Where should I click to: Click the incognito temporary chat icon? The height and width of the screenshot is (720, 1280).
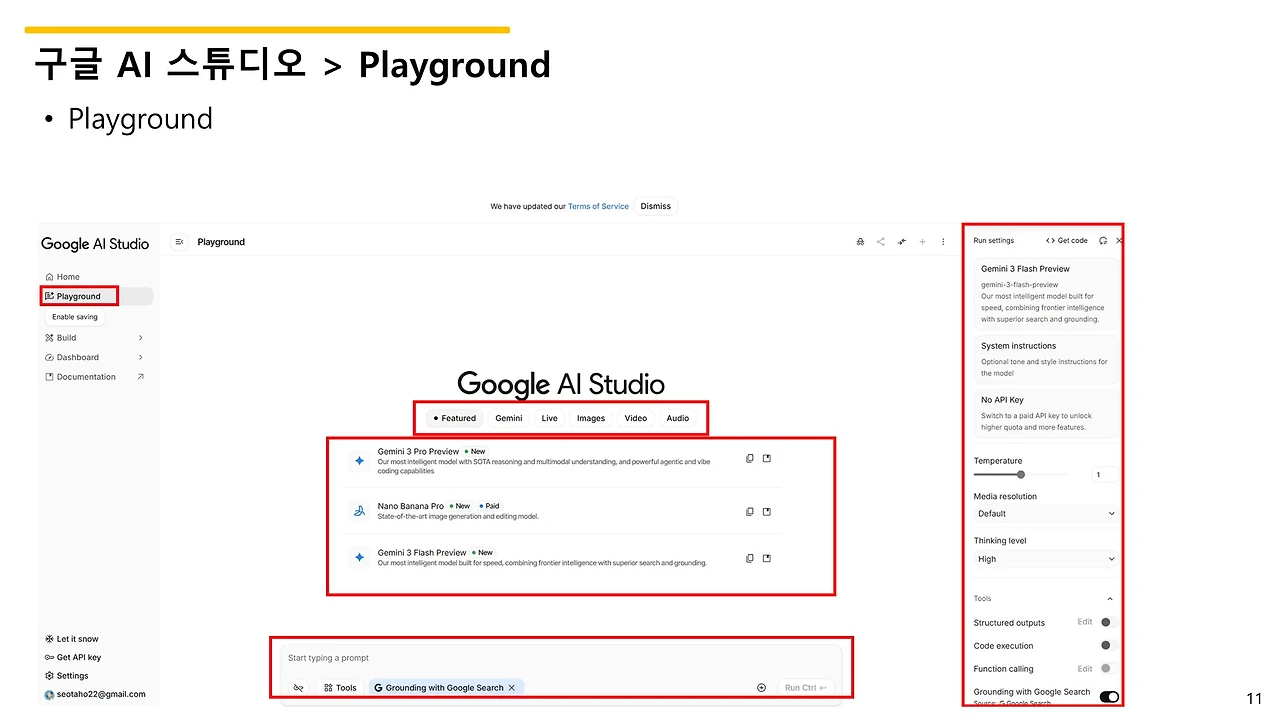(x=861, y=242)
